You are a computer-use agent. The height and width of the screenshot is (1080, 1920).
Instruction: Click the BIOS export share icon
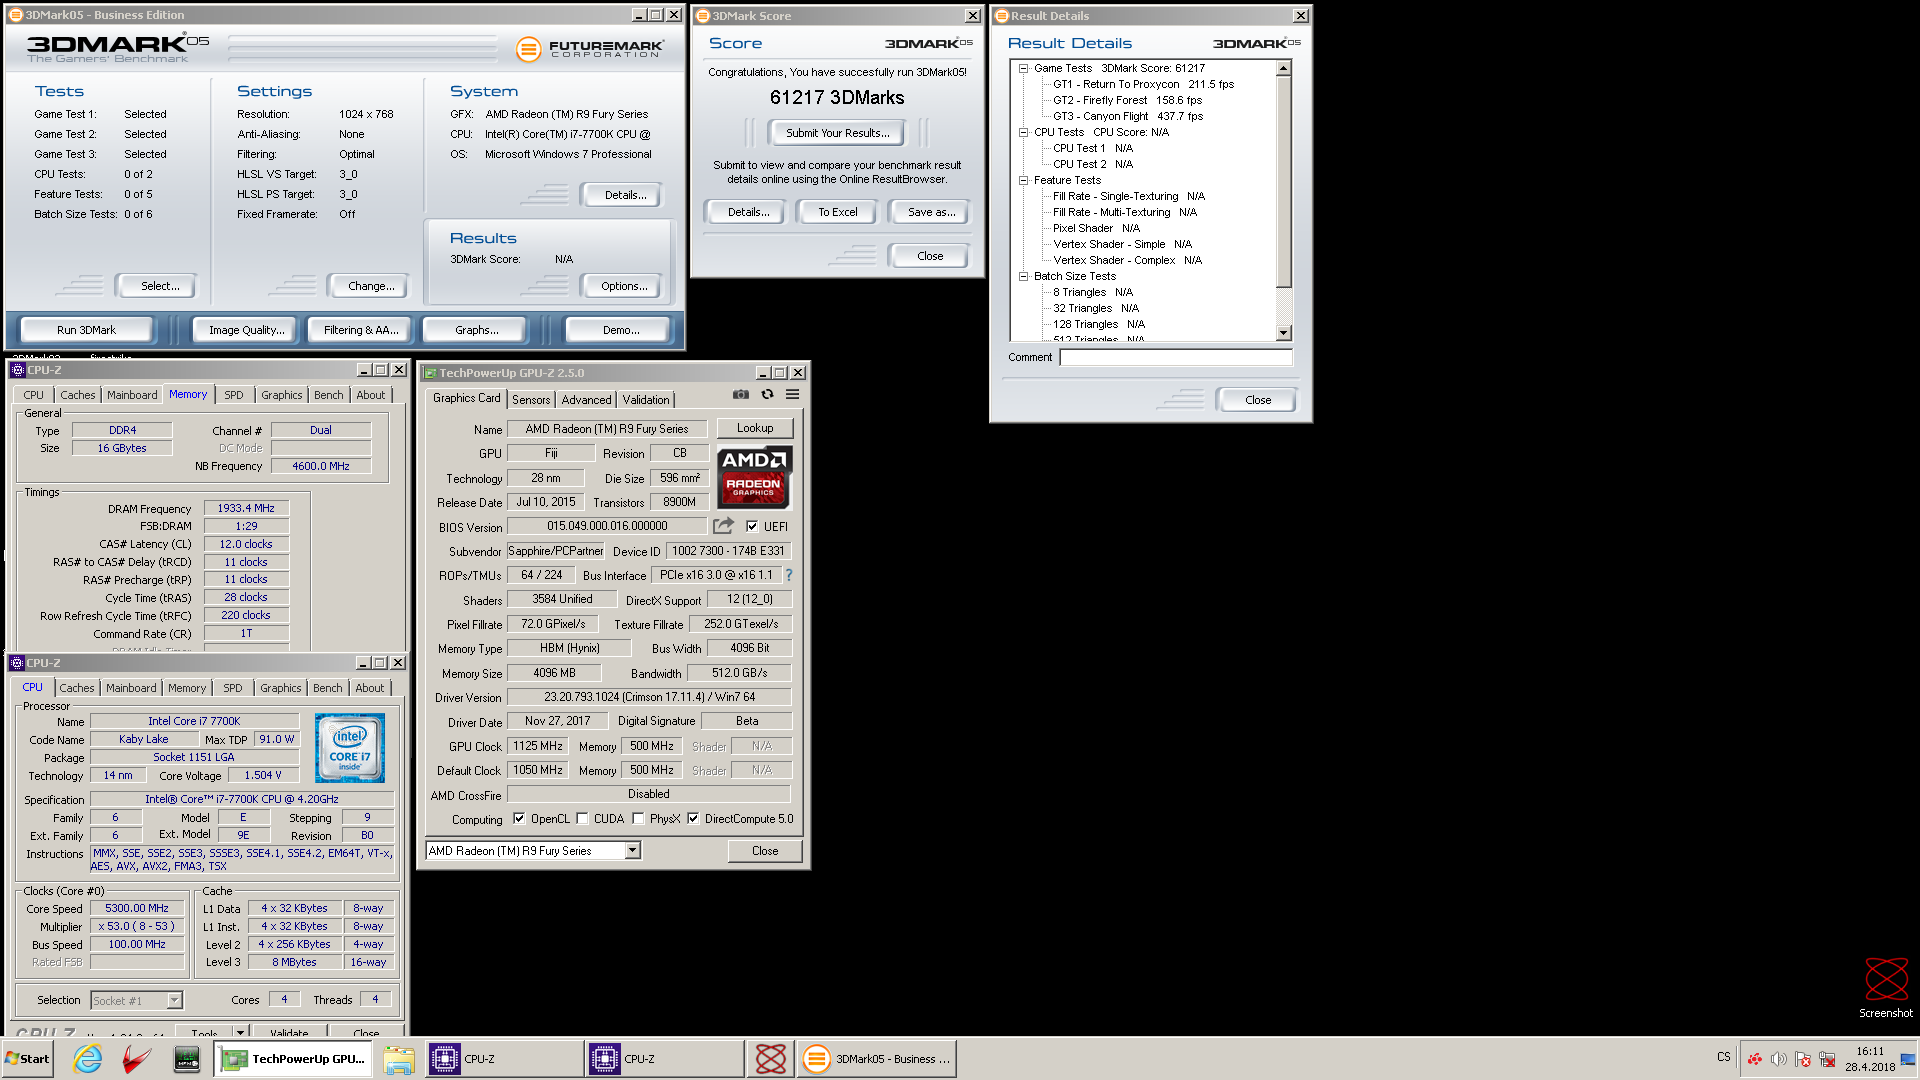pos(724,526)
